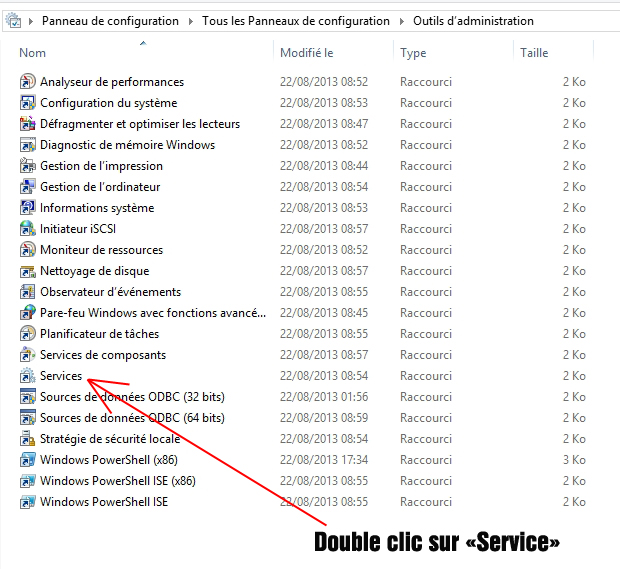The width and height of the screenshot is (620, 569).
Task: Go to Tous les Panneaux de configuration
Action: pos(296,21)
